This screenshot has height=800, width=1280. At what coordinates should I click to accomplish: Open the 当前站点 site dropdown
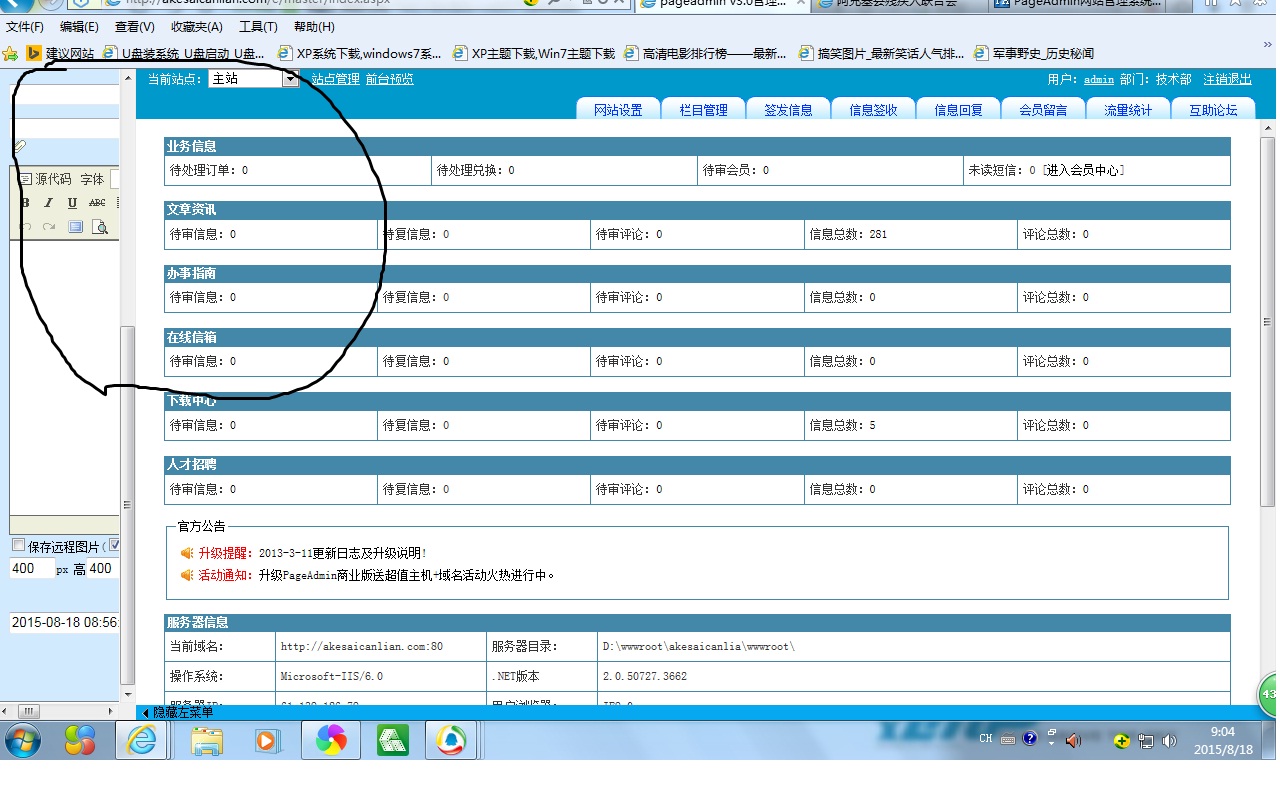pos(290,79)
